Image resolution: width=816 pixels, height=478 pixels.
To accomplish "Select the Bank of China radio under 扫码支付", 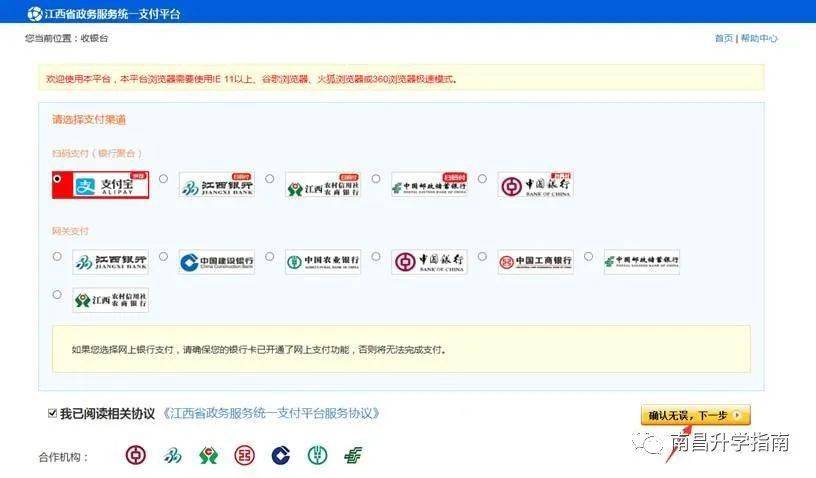I will tap(482, 179).
